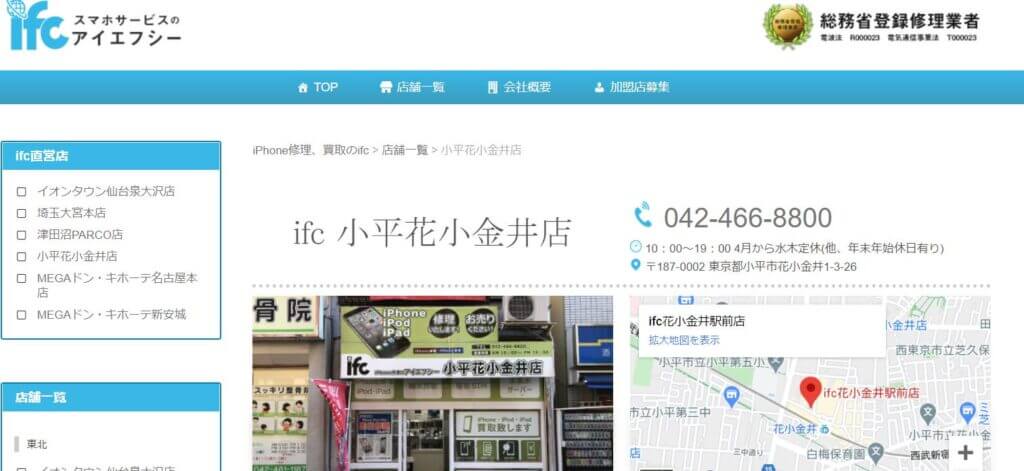Click breadcrumb link iPhone修理、買取のifc
The height and width of the screenshot is (471, 1024).
coord(311,150)
